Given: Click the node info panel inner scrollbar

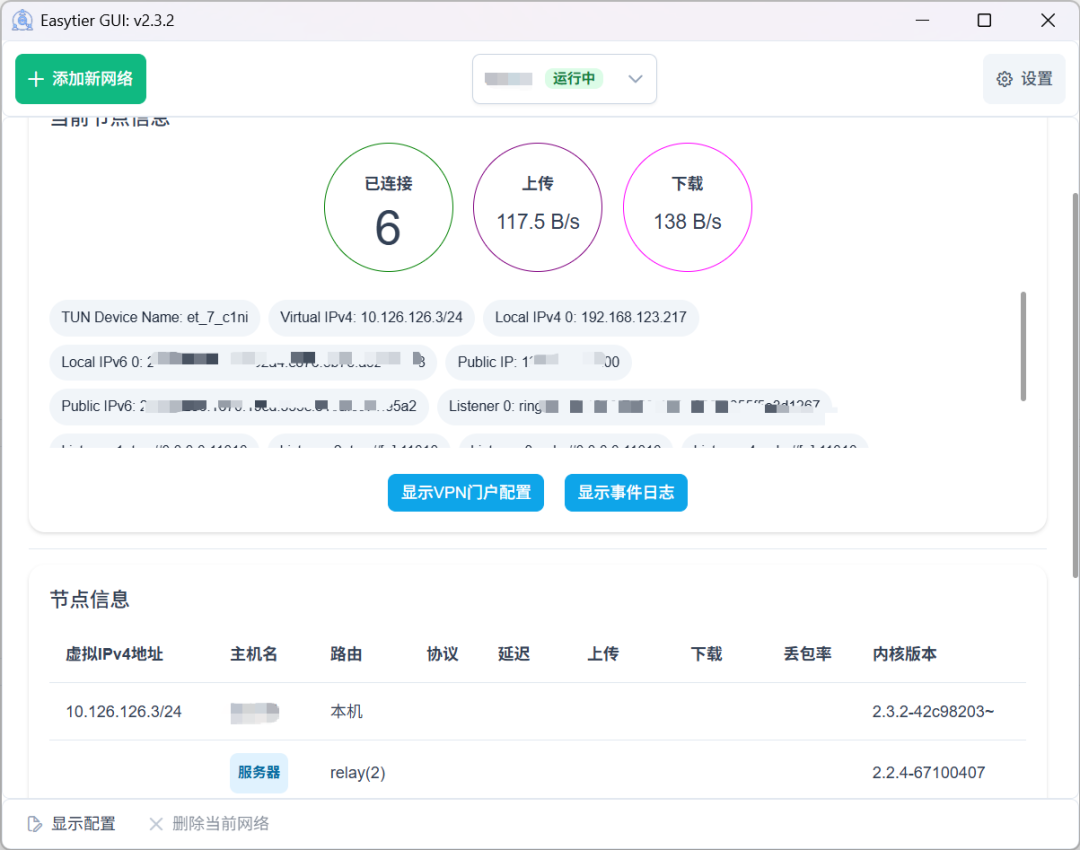Looking at the screenshot, I should pyautogui.click(x=1023, y=346).
